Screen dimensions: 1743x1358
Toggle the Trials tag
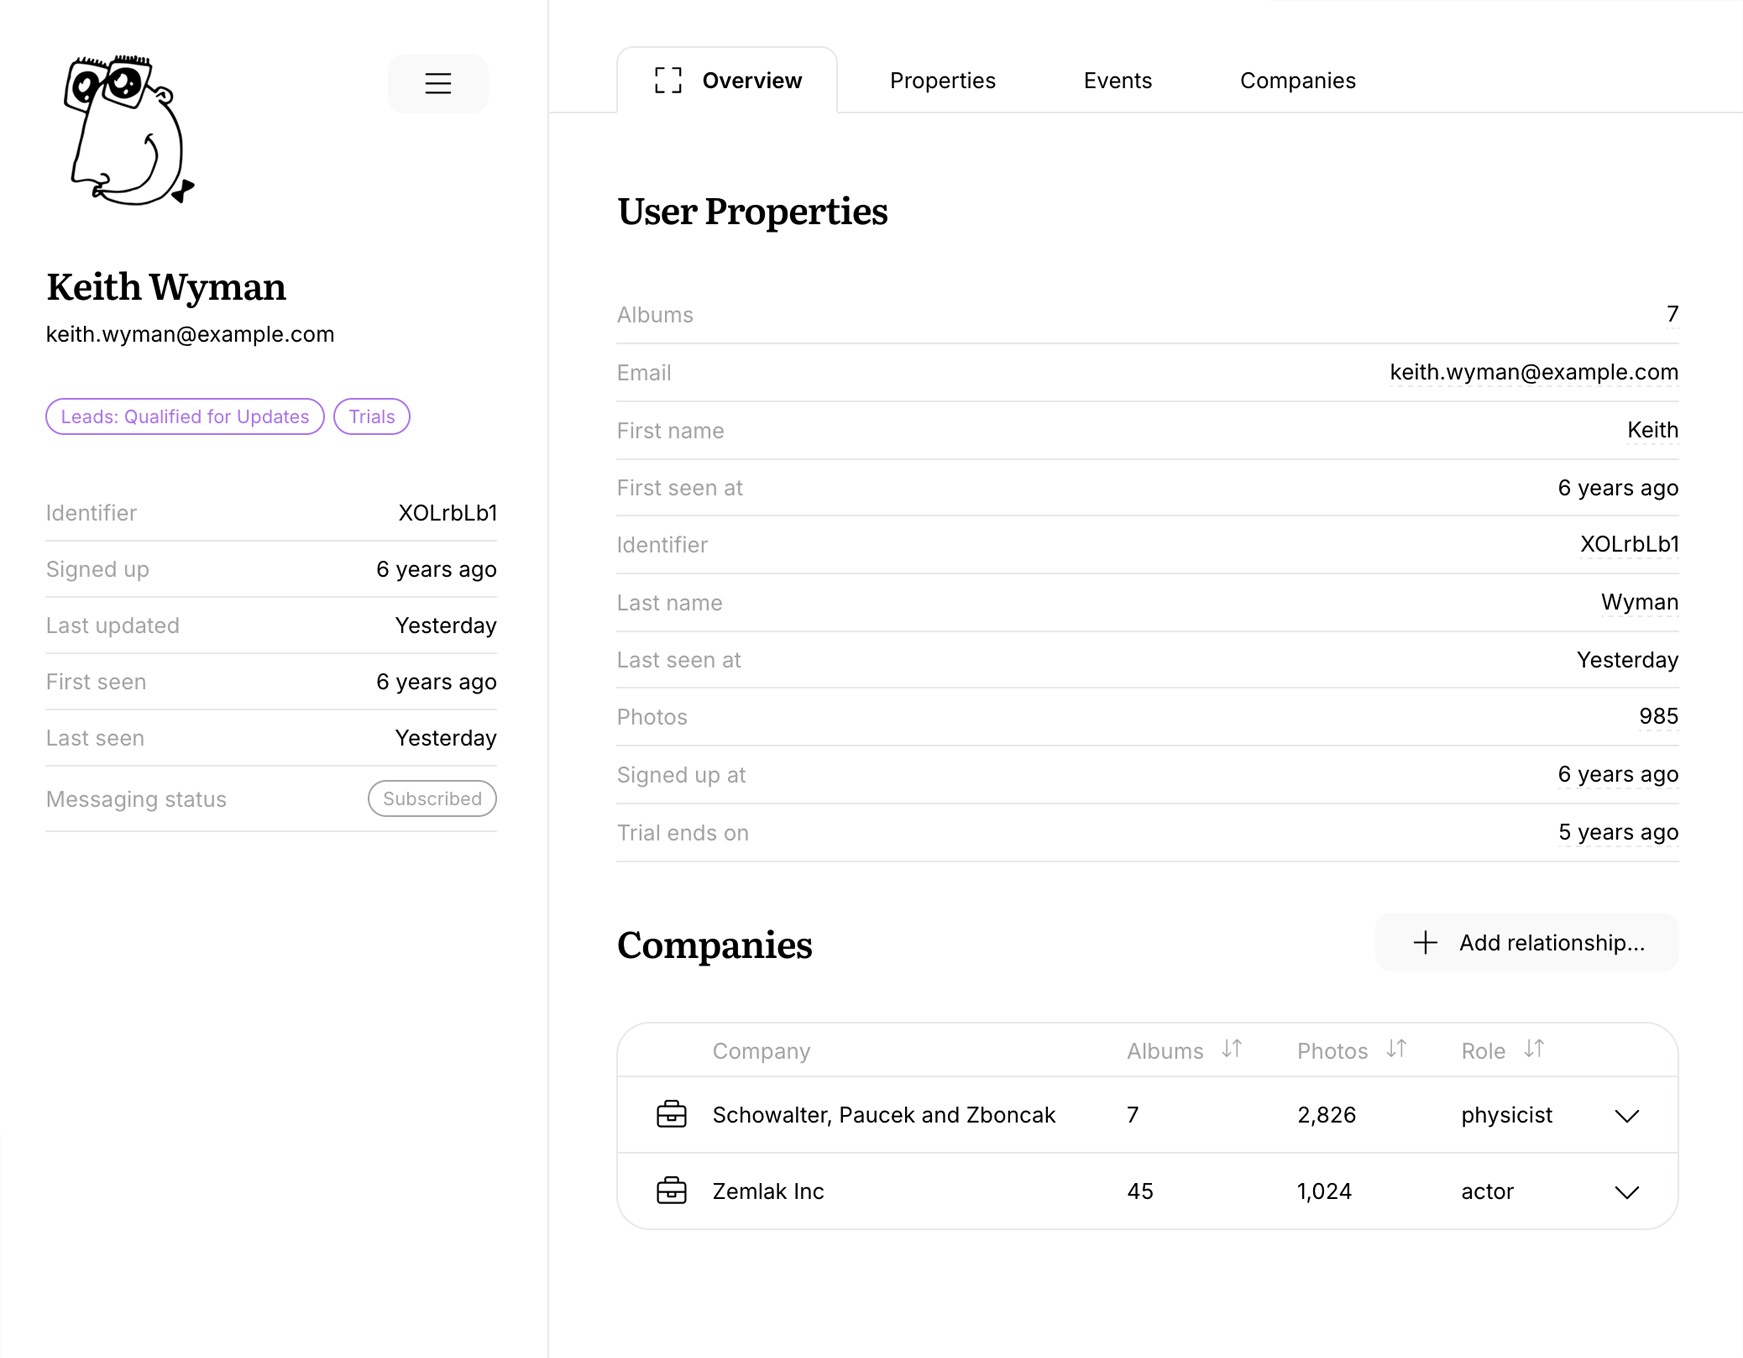pos(371,416)
